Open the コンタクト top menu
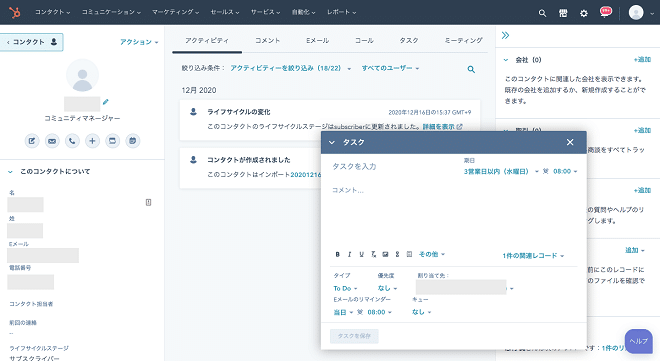Screen dimensions: 660x361 52,12
